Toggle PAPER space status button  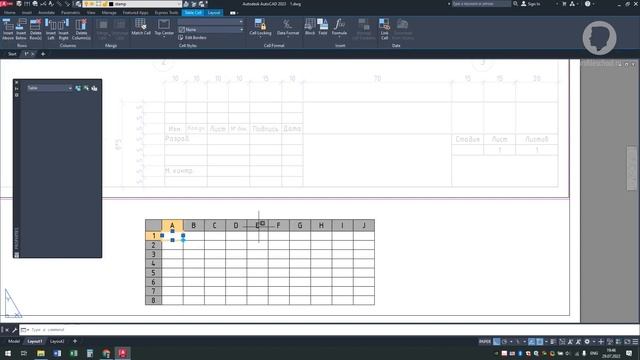point(485,342)
